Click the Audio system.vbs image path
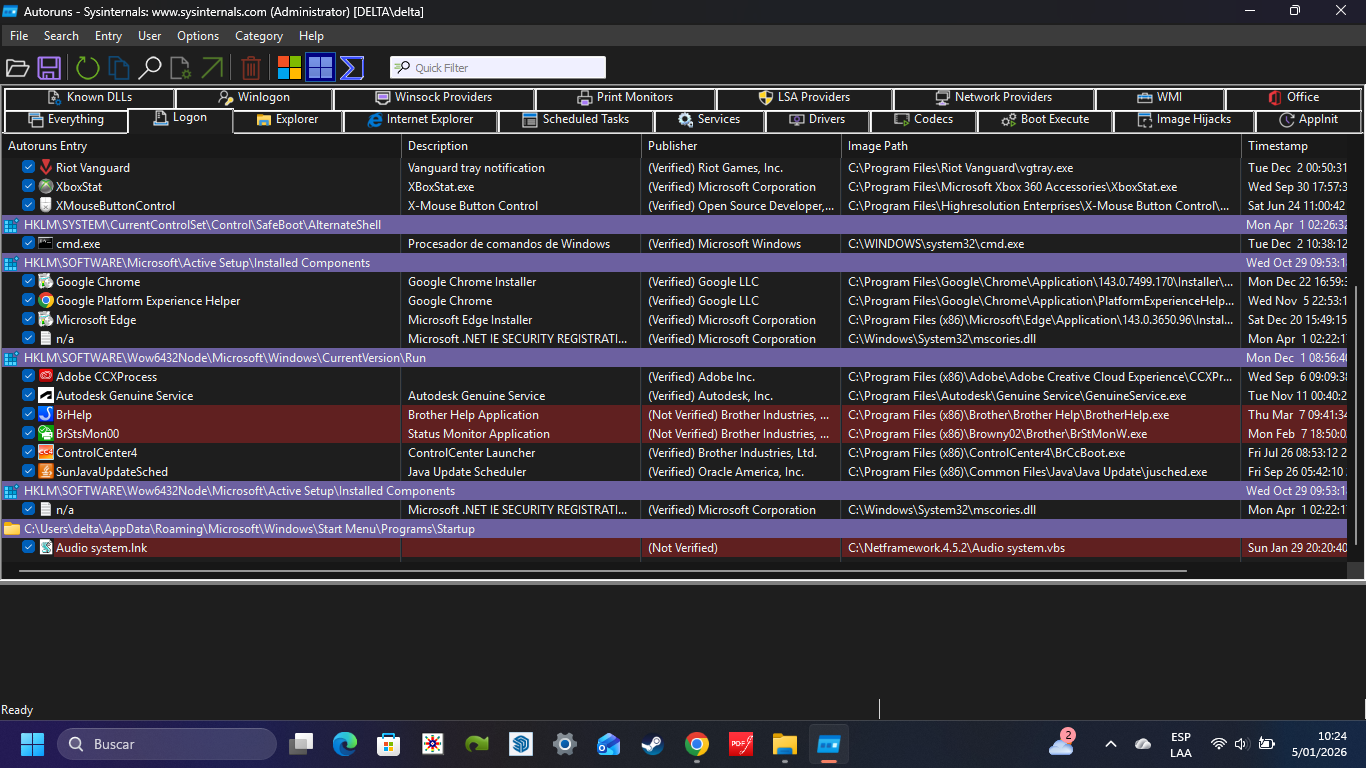The height and width of the screenshot is (768, 1366). tap(957, 548)
